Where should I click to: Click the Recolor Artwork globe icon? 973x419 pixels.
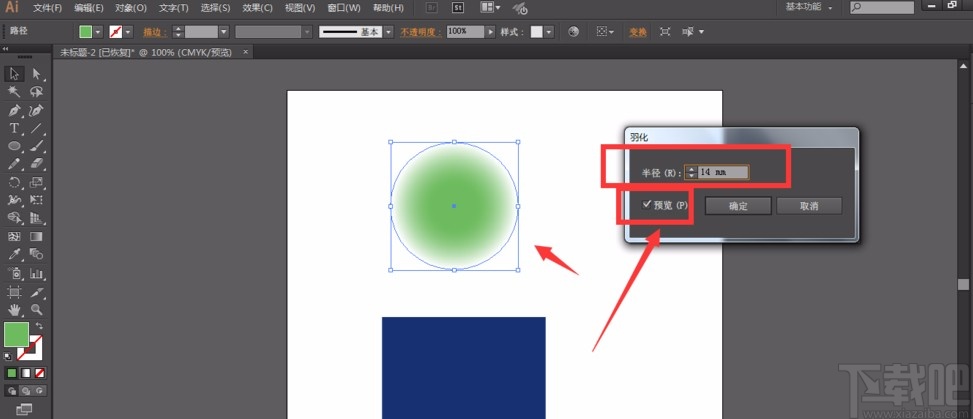573,32
